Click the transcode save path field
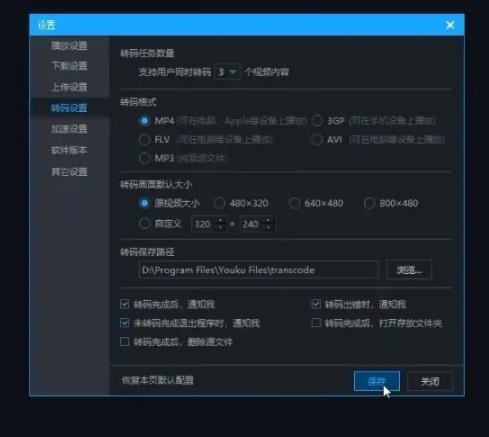Image resolution: width=489 pixels, height=437 pixels. click(x=259, y=270)
